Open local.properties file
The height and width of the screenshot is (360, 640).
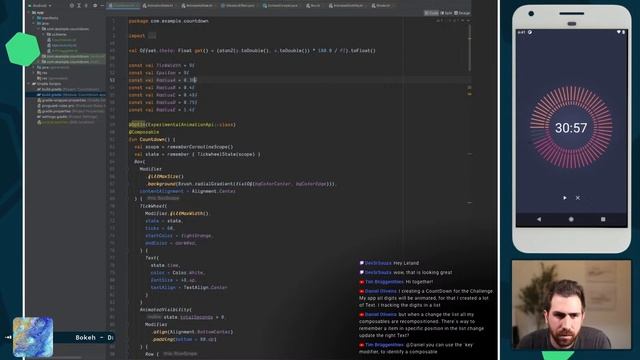point(65,122)
